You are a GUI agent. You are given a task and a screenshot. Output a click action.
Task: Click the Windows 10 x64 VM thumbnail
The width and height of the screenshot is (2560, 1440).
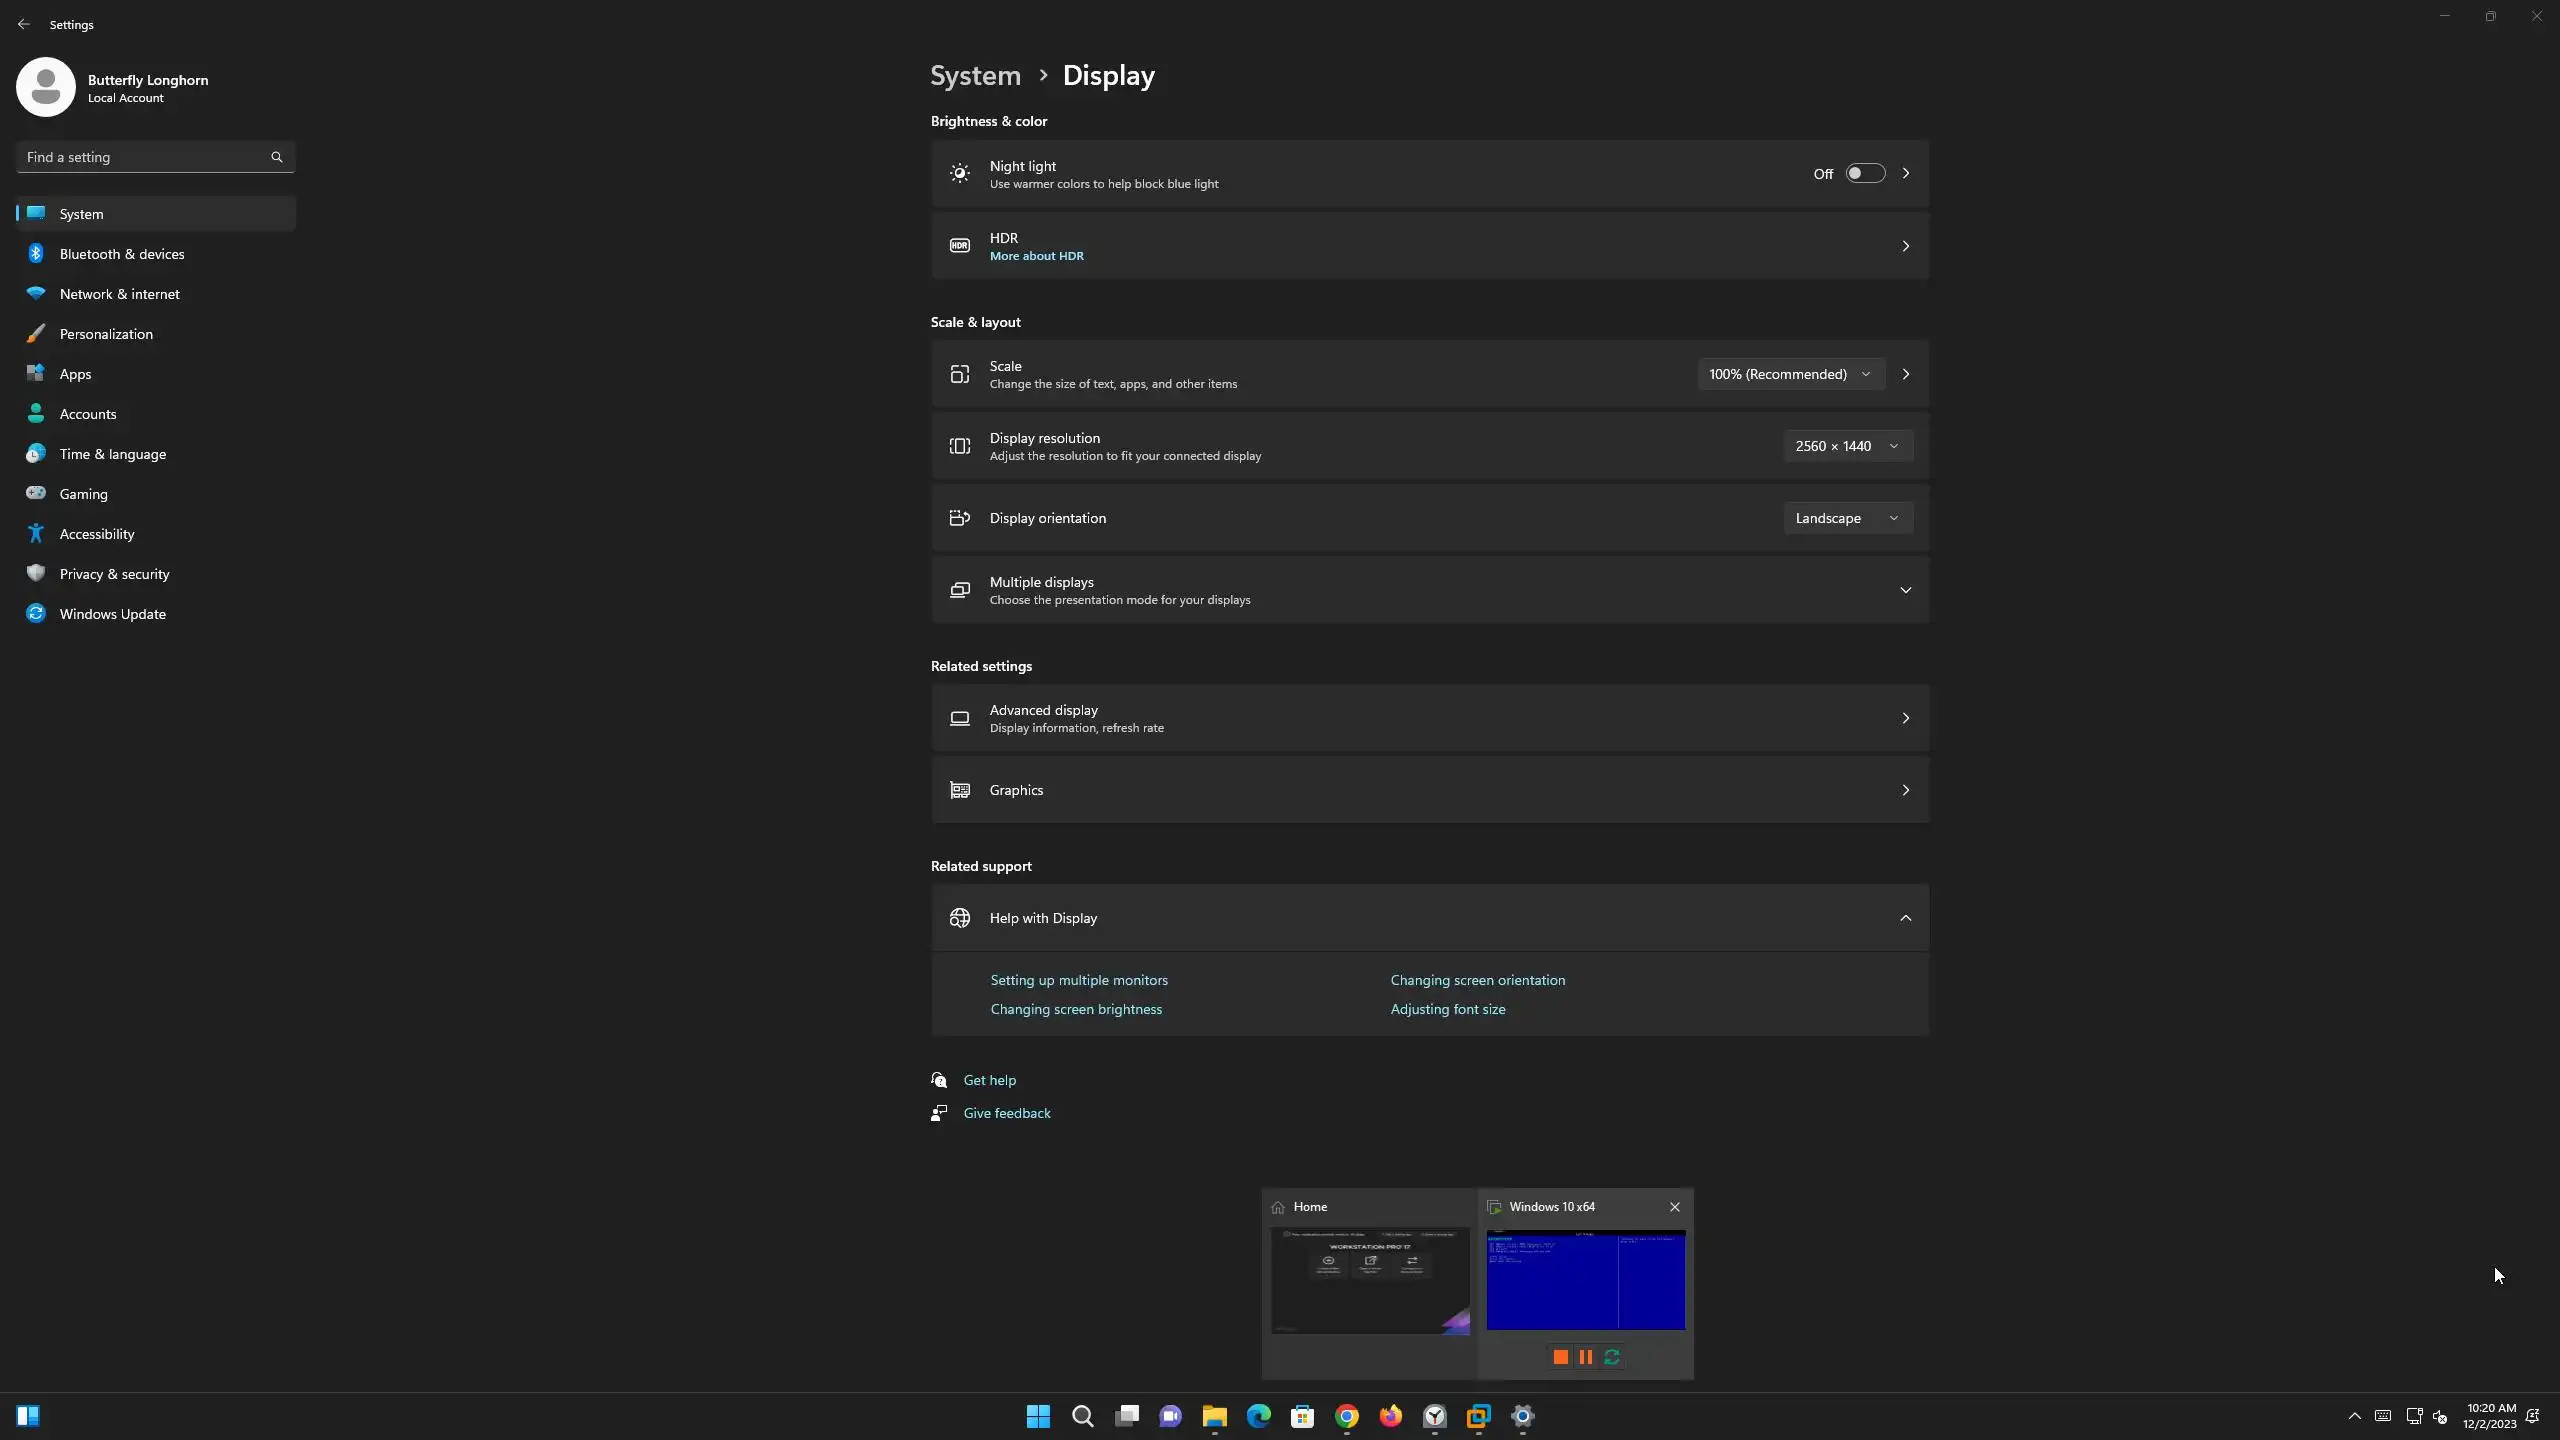coord(1585,1280)
